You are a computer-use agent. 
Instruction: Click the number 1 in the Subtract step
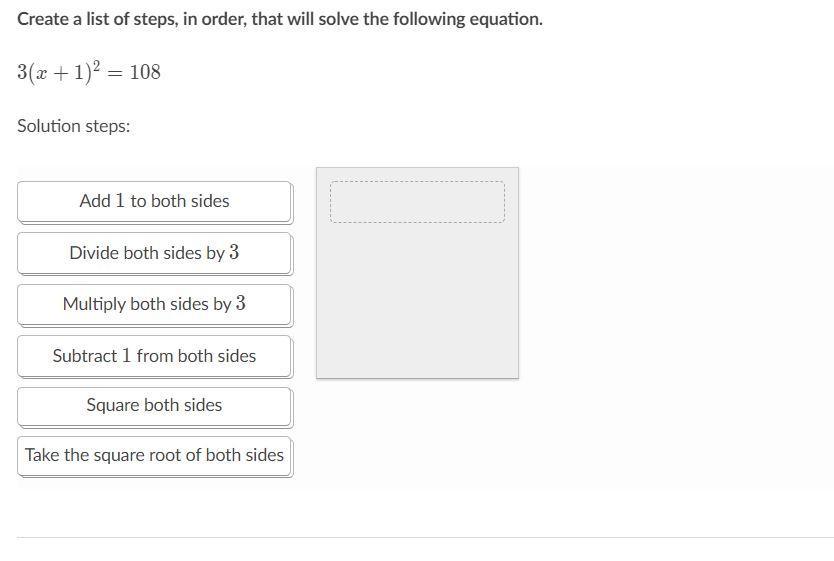tap(127, 356)
